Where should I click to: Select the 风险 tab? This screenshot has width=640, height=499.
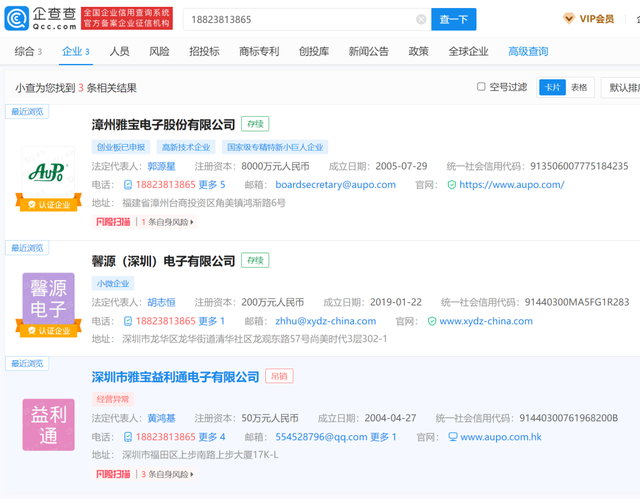159,51
